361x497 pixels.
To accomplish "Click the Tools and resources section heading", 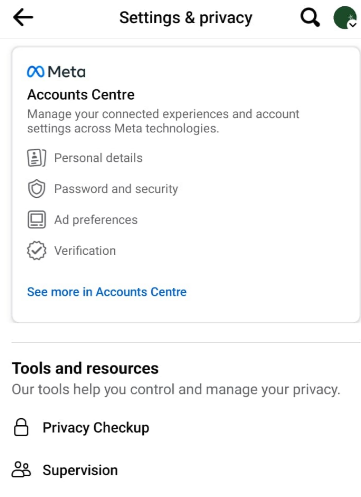I will click(x=85, y=368).
